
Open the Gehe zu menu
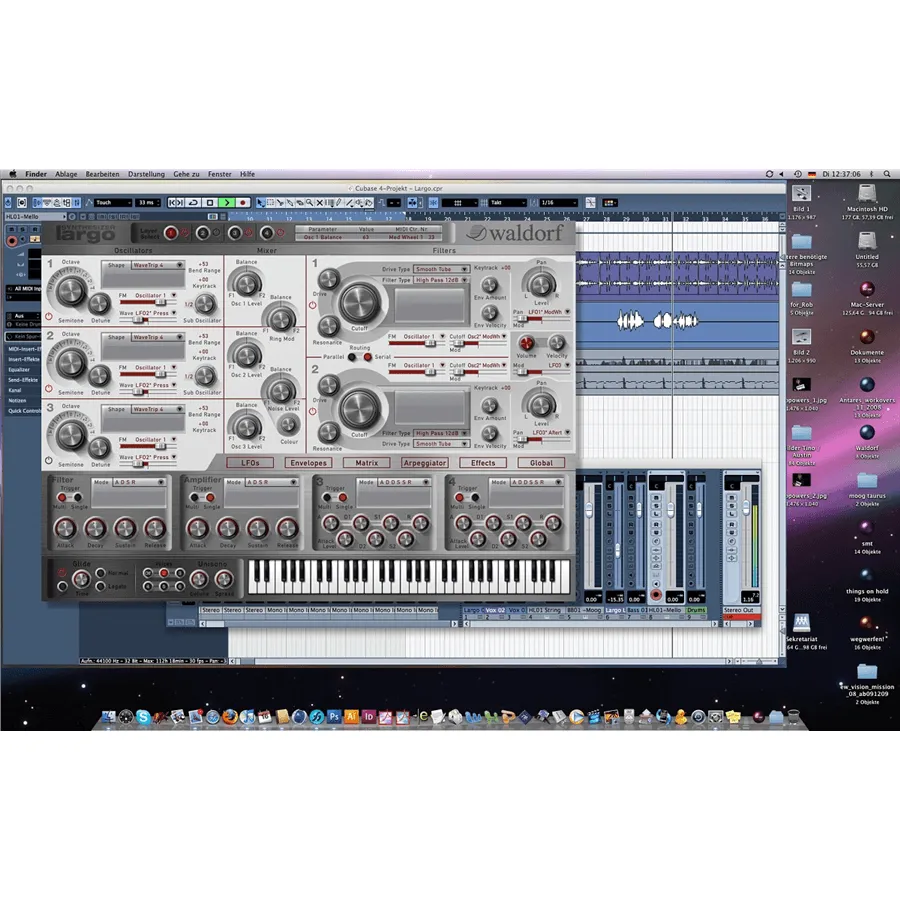(x=187, y=174)
